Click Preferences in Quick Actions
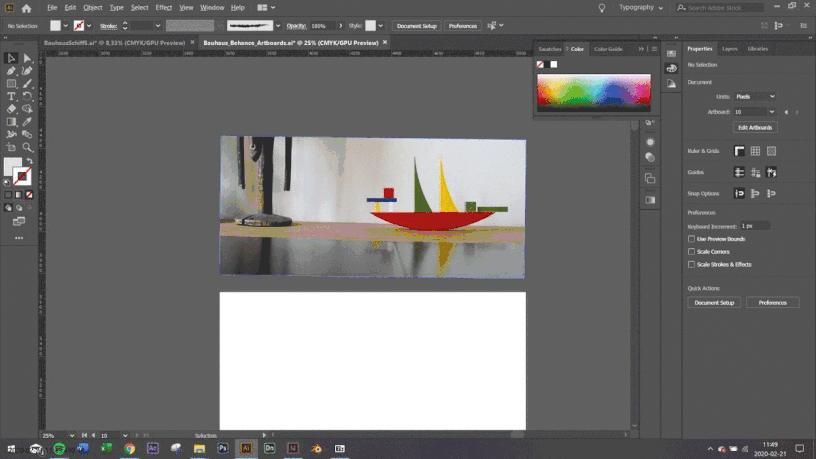The image size is (816, 459). (x=772, y=303)
